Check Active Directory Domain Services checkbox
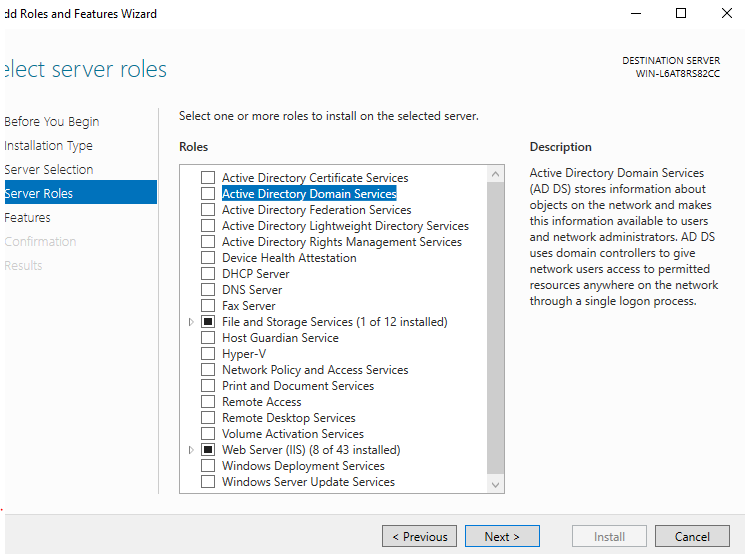This screenshot has width=745, height=554. click(208, 193)
